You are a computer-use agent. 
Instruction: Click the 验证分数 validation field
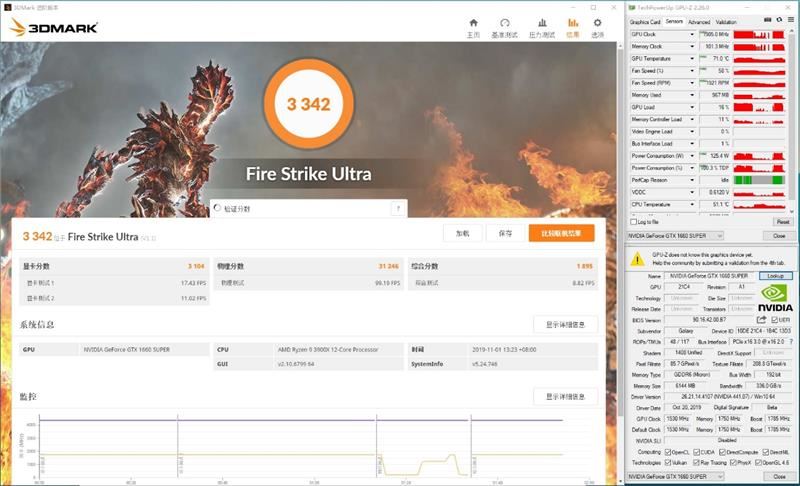pyautogui.click(x=308, y=208)
